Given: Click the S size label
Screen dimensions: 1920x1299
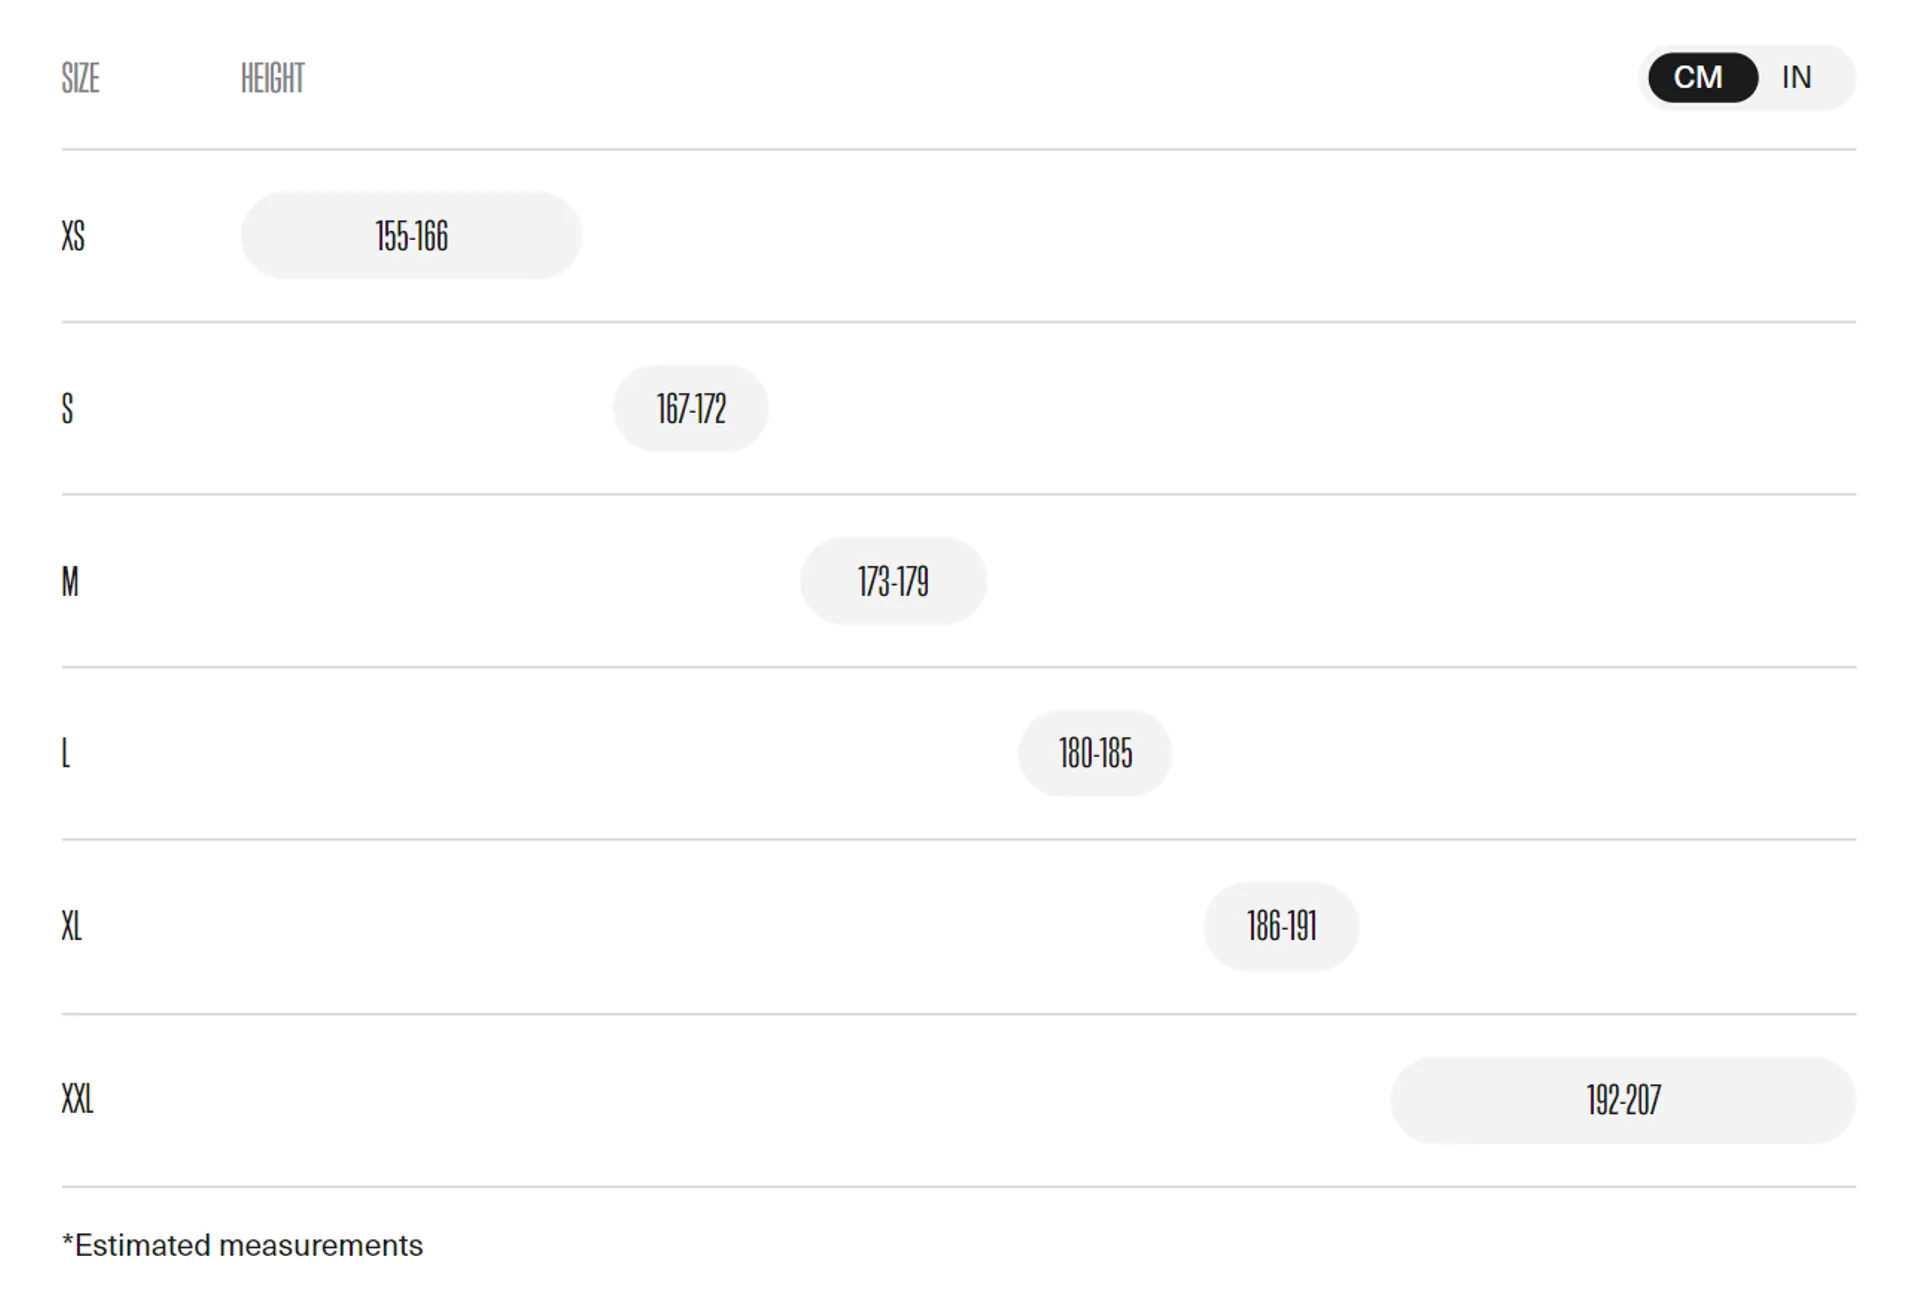Looking at the screenshot, I should [x=67, y=409].
